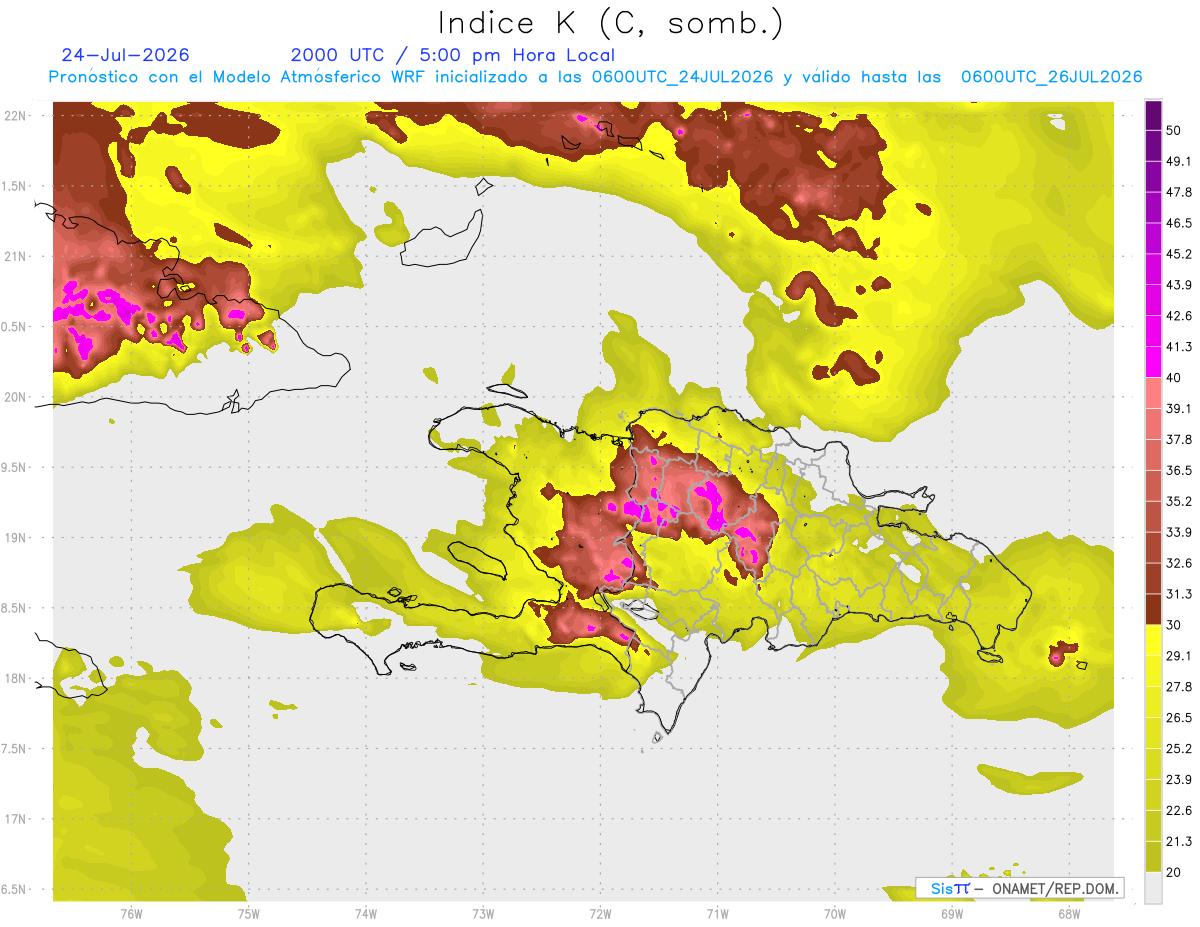Select the colorbar value 47.8
This screenshot has height=927, width=1200.
1179,192
